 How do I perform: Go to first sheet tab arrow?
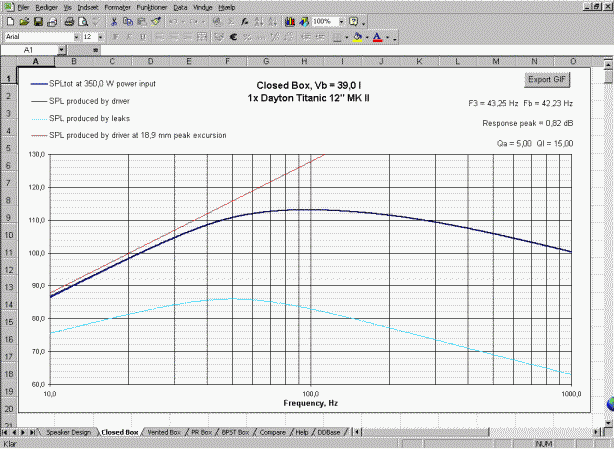[x=5, y=432]
